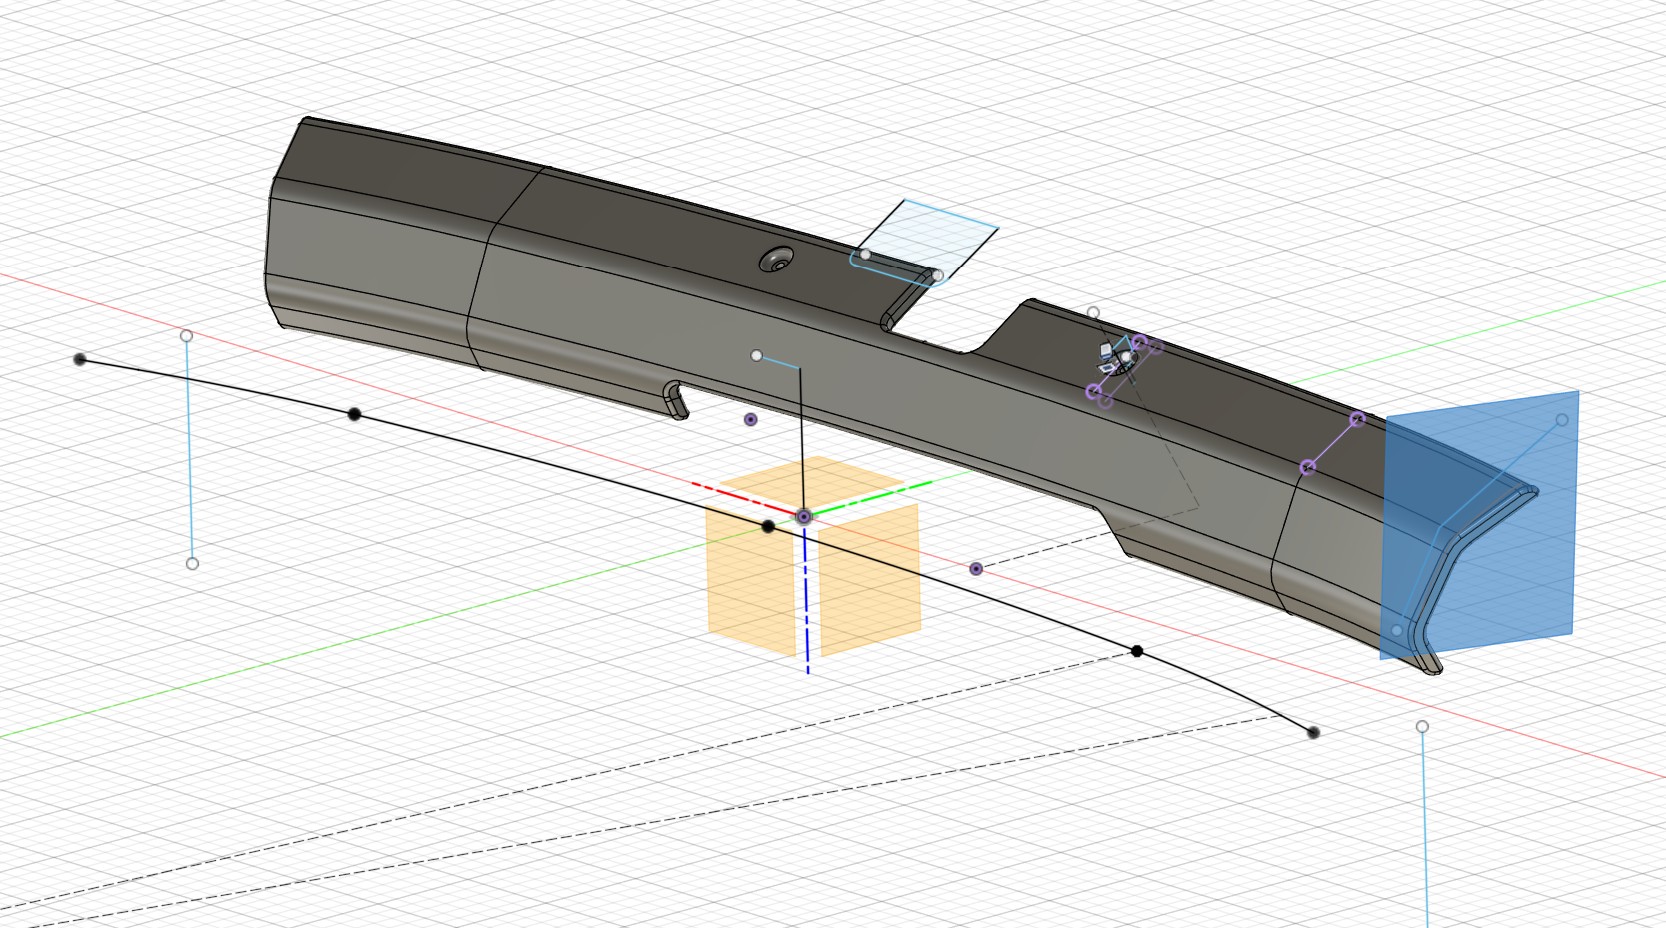Select the purple sketch point above the origin cube
The width and height of the screenshot is (1666, 928).
(x=751, y=419)
